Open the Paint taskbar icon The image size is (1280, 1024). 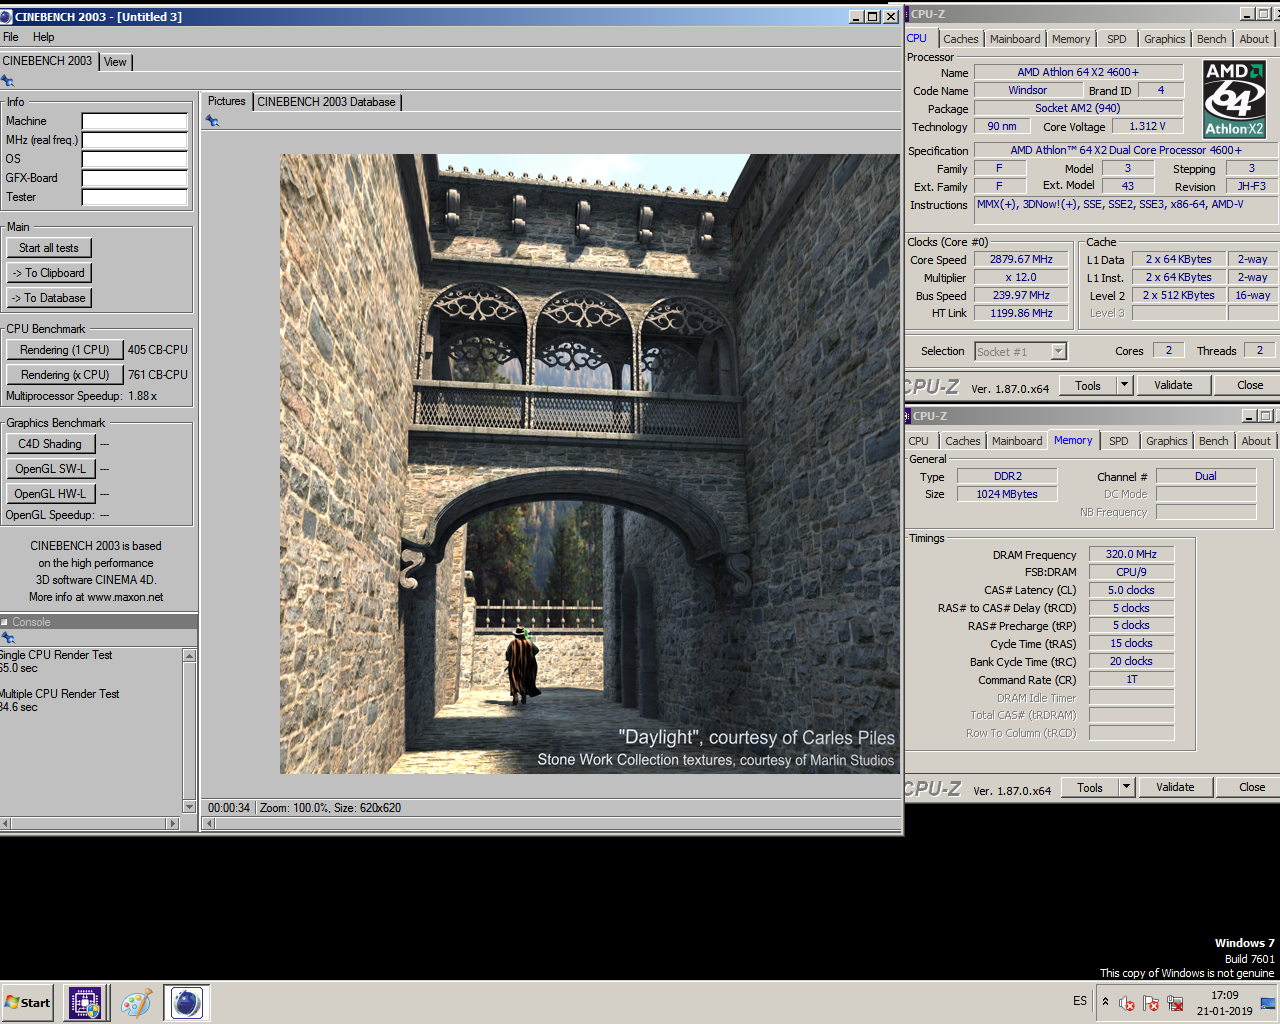(136, 1002)
